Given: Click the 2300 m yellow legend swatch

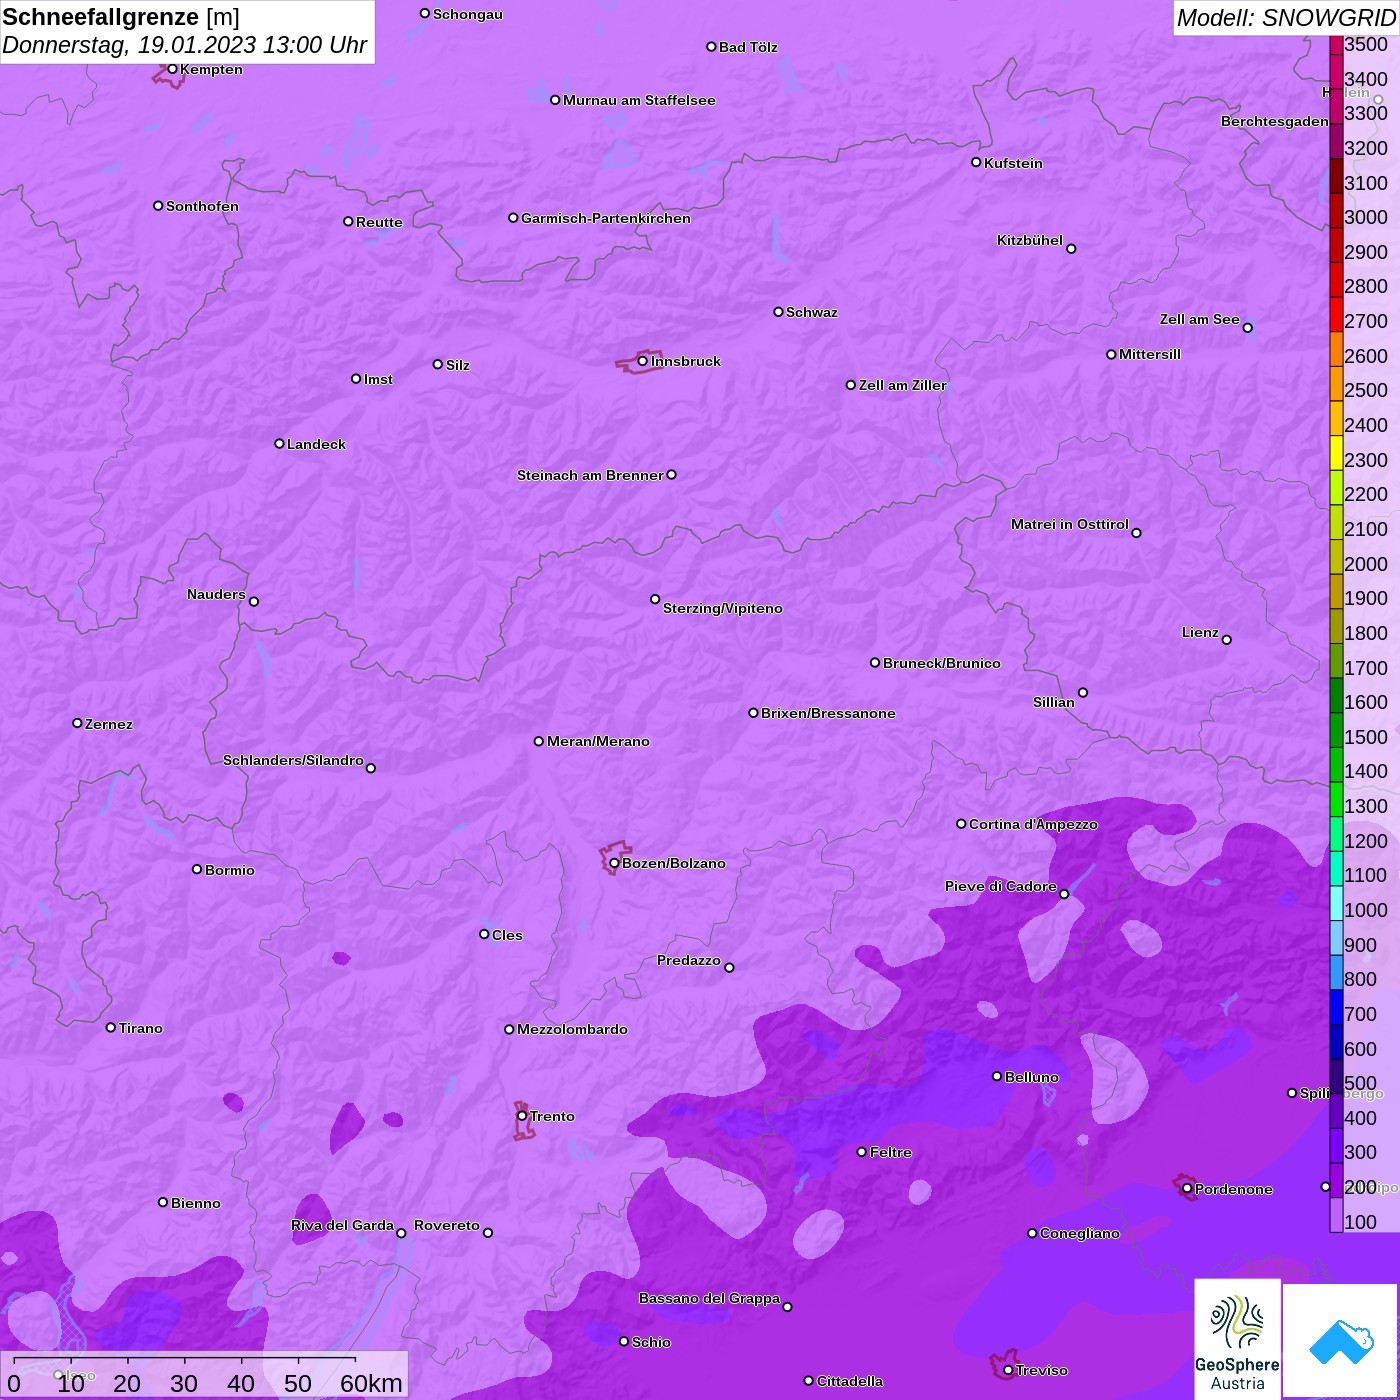Looking at the screenshot, I should (x=1336, y=453).
